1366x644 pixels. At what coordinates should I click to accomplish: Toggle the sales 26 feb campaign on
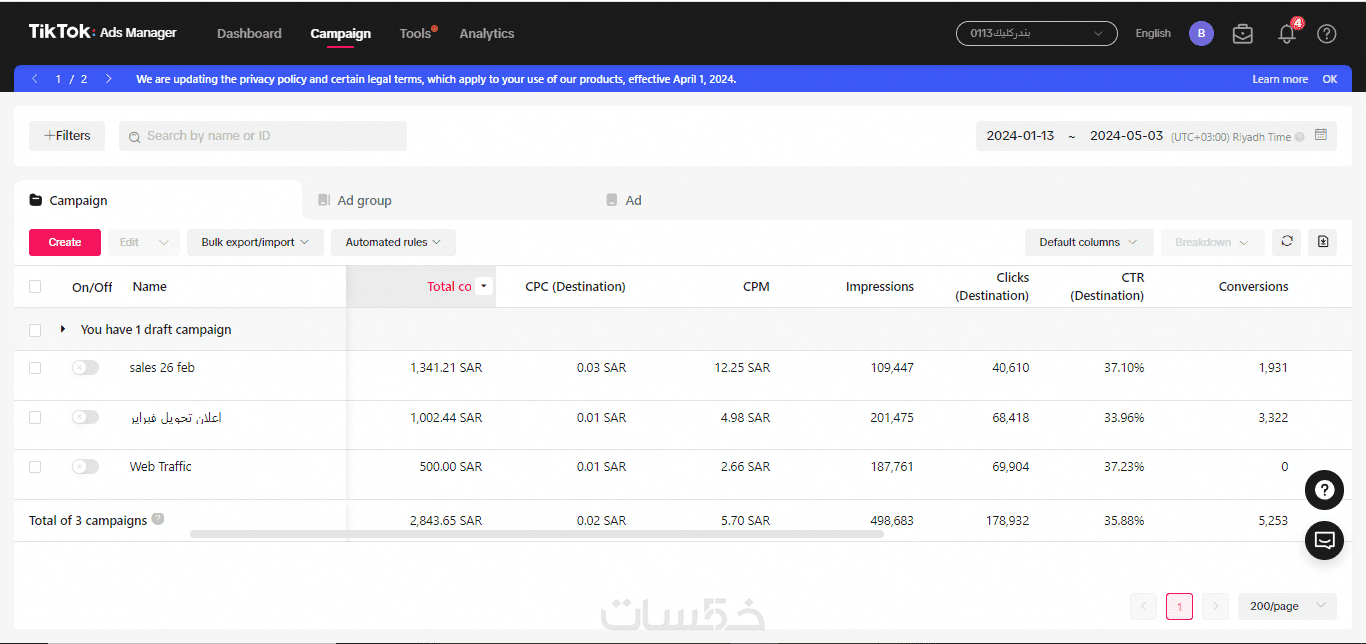click(85, 368)
